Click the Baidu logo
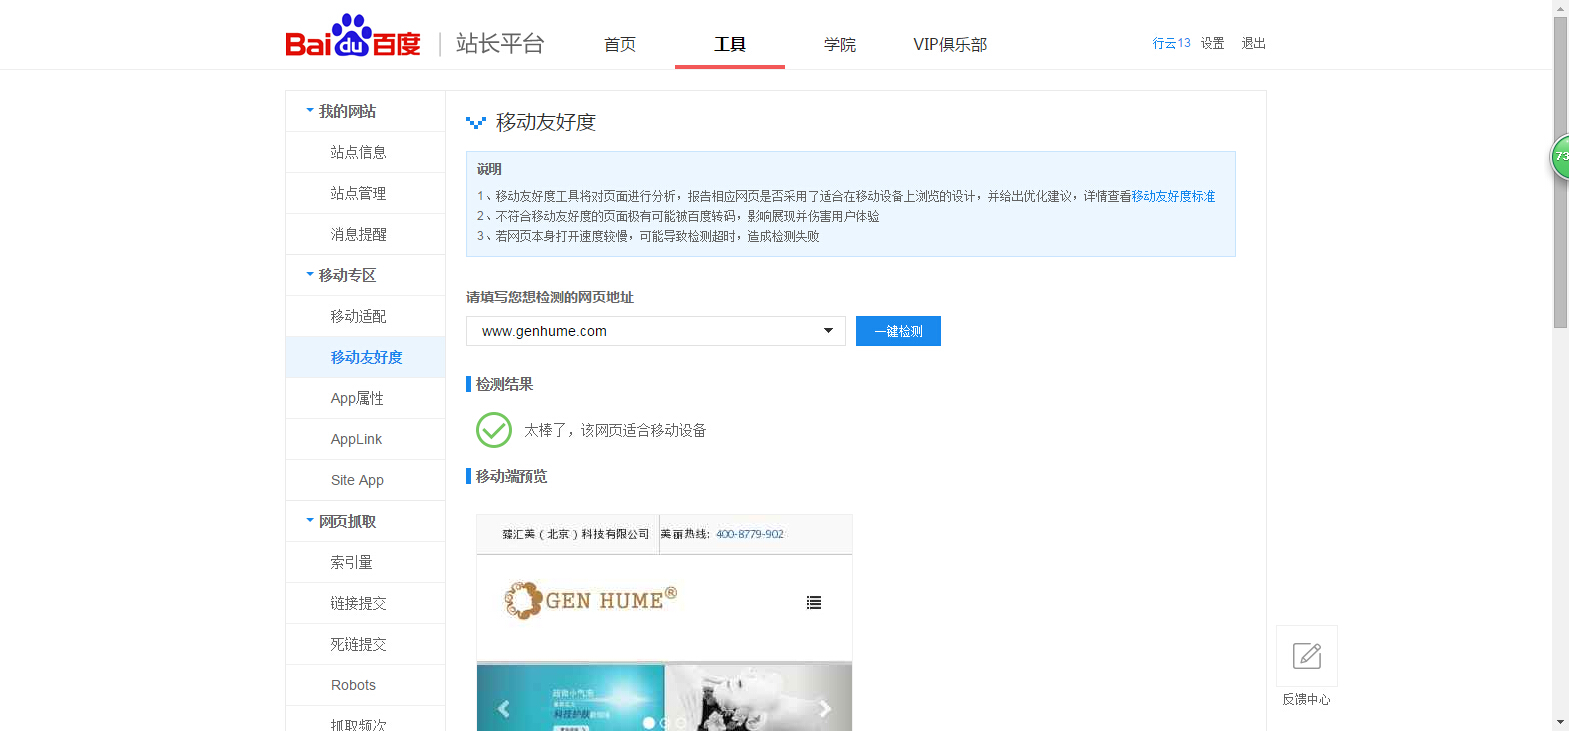The image size is (1569, 731). pos(352,37)
